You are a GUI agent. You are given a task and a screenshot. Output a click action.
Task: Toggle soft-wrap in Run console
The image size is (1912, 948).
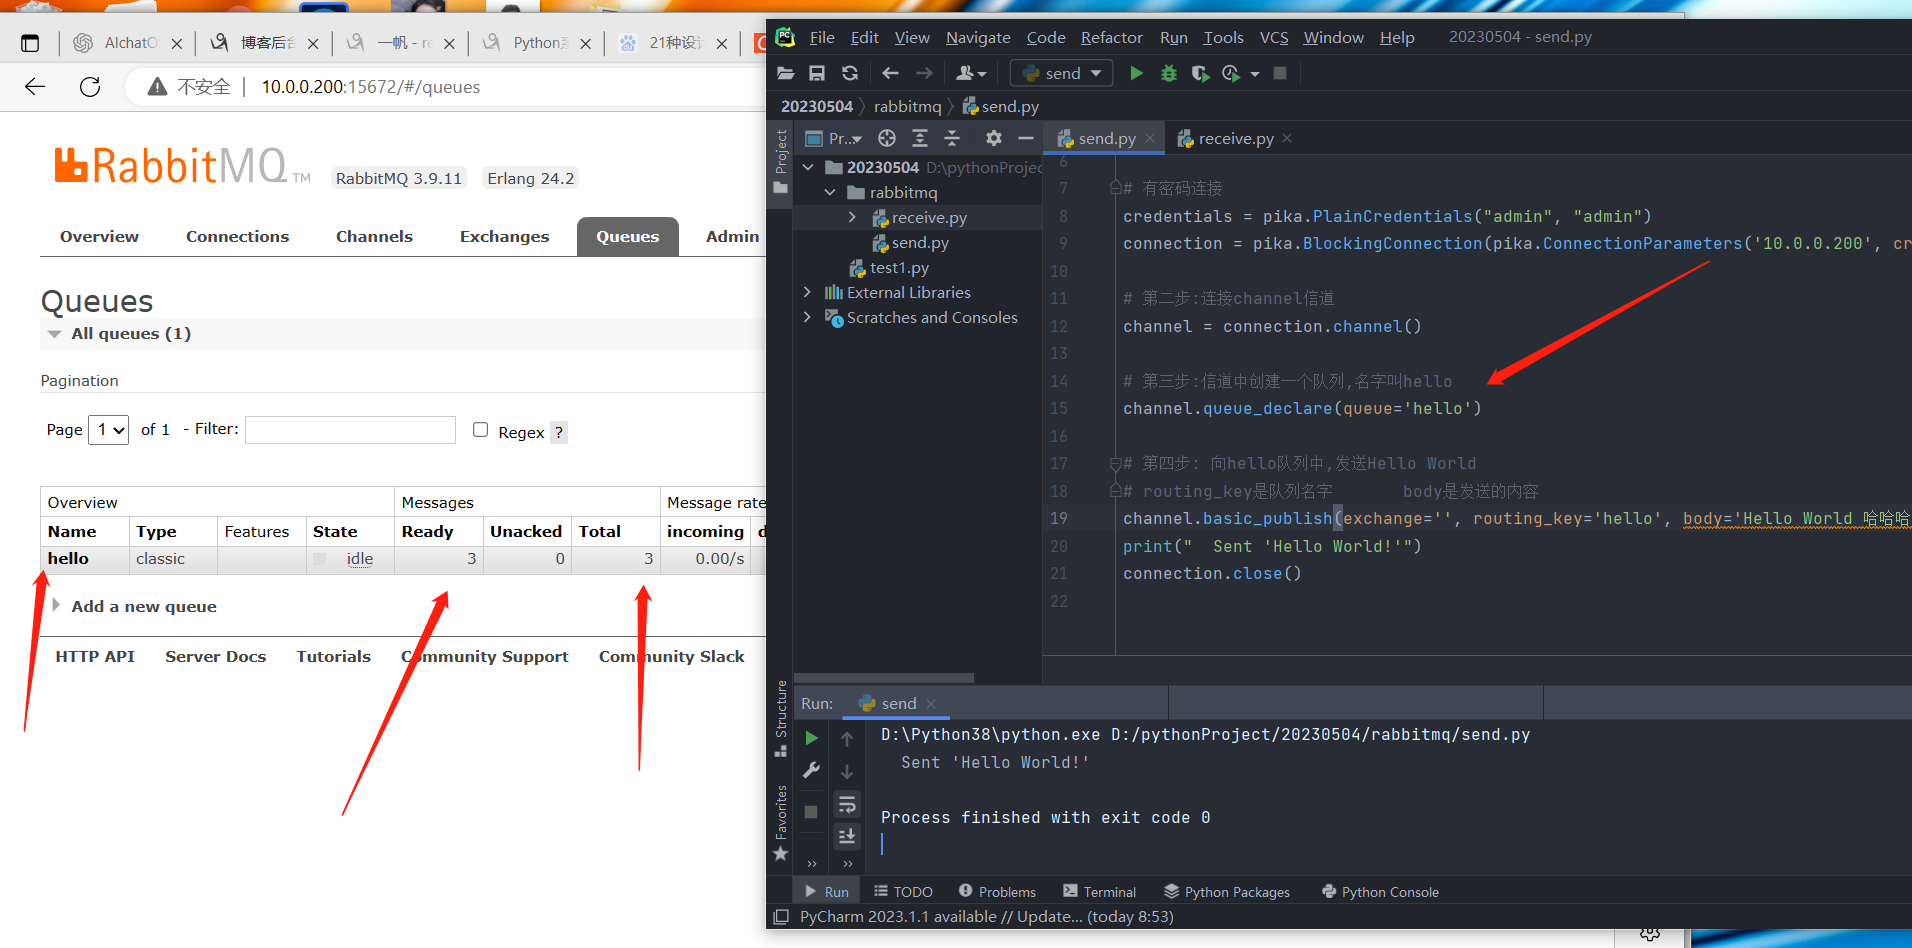847,804
